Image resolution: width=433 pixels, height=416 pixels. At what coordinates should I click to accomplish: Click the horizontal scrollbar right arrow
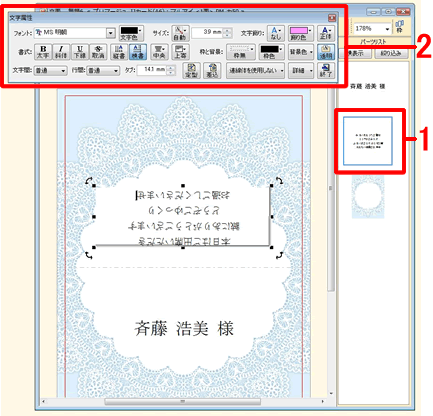[322, 402]
